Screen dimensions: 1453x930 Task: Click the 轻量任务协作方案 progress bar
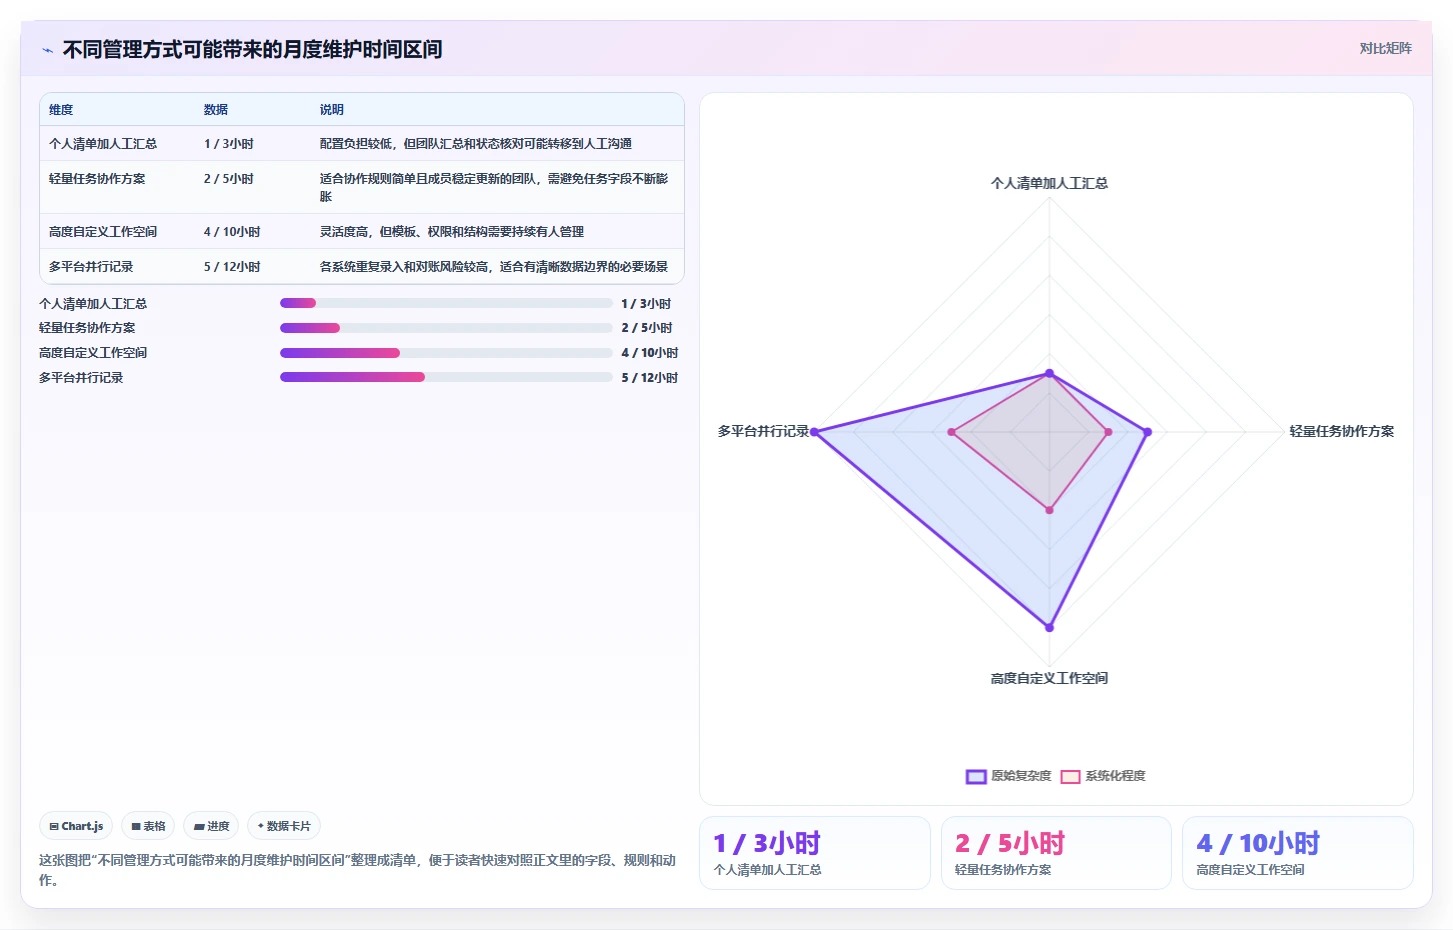[446, 328]
